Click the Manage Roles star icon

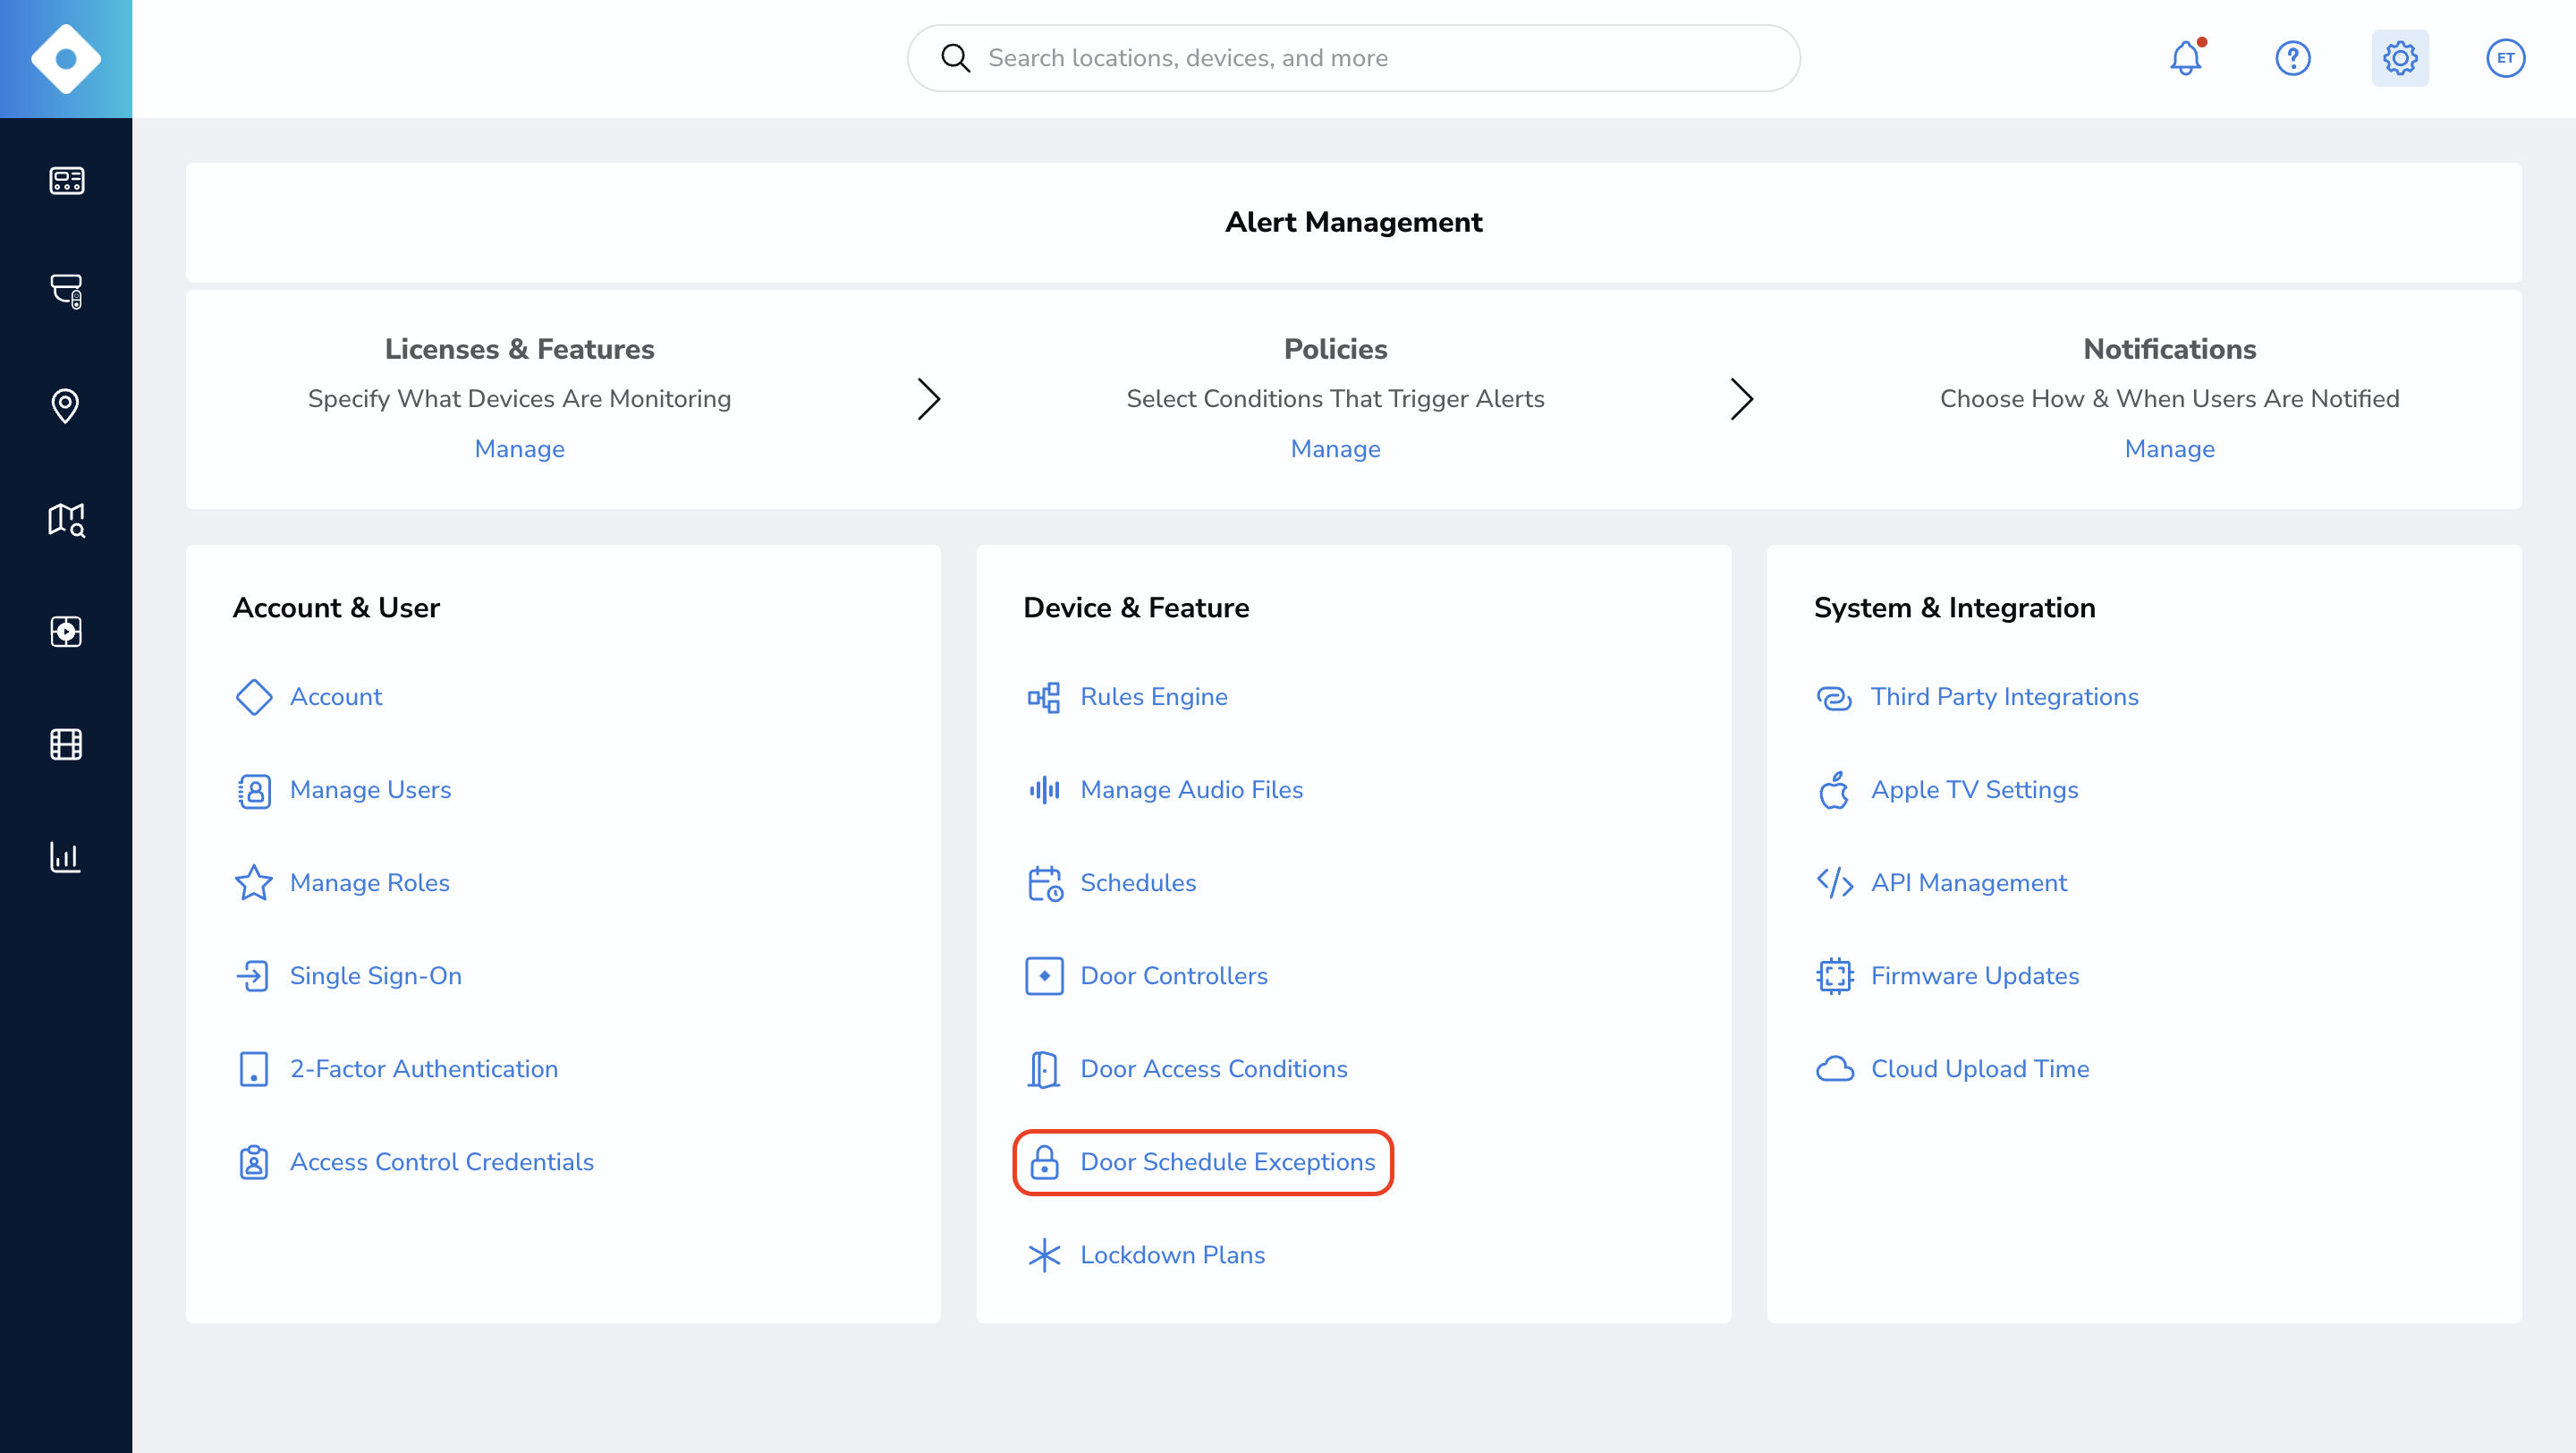tap(254, 883)
